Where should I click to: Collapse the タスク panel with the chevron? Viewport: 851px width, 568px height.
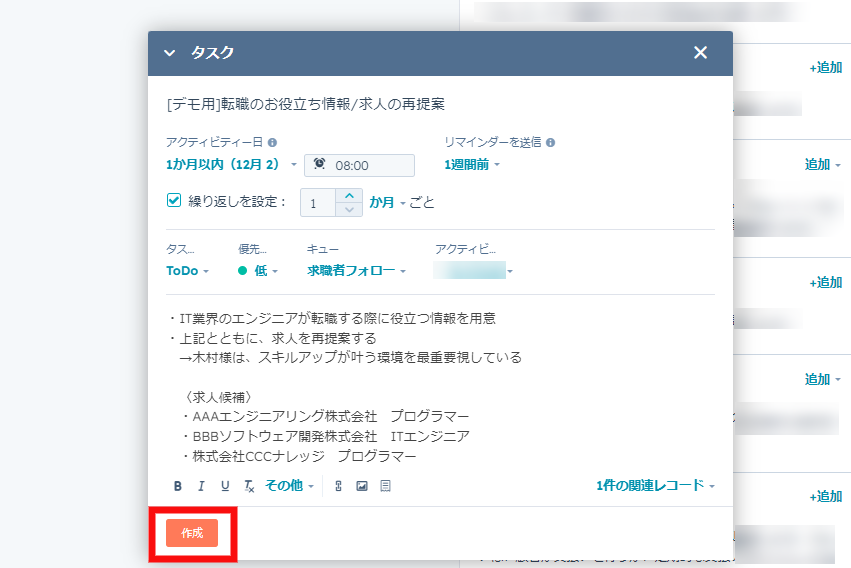click(x=169, y=53)
